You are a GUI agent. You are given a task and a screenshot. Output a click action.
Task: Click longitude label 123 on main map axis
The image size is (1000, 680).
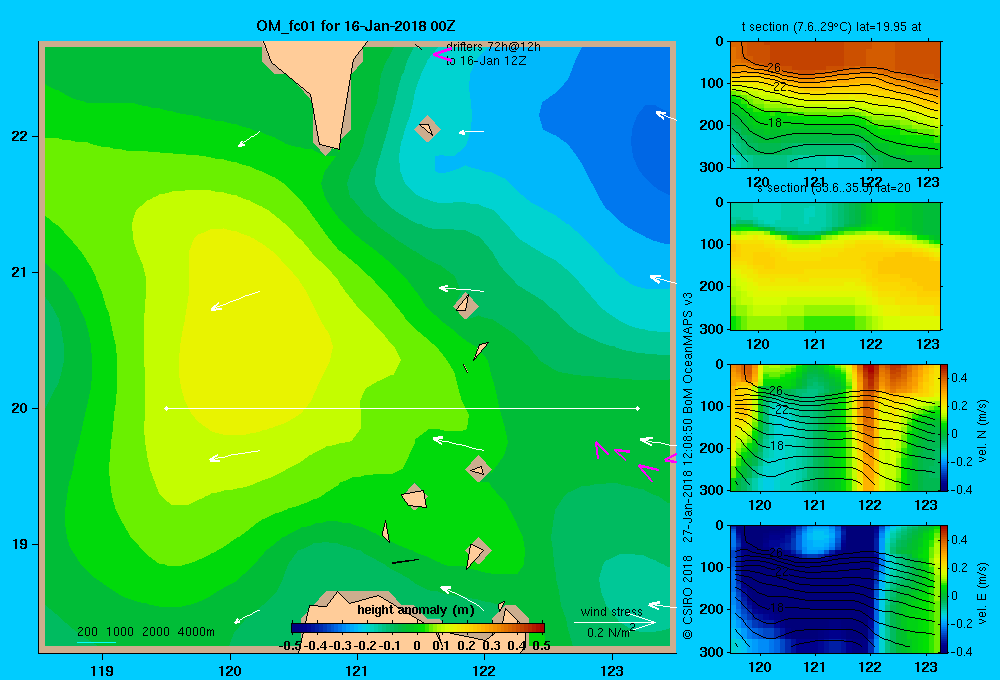612,670
